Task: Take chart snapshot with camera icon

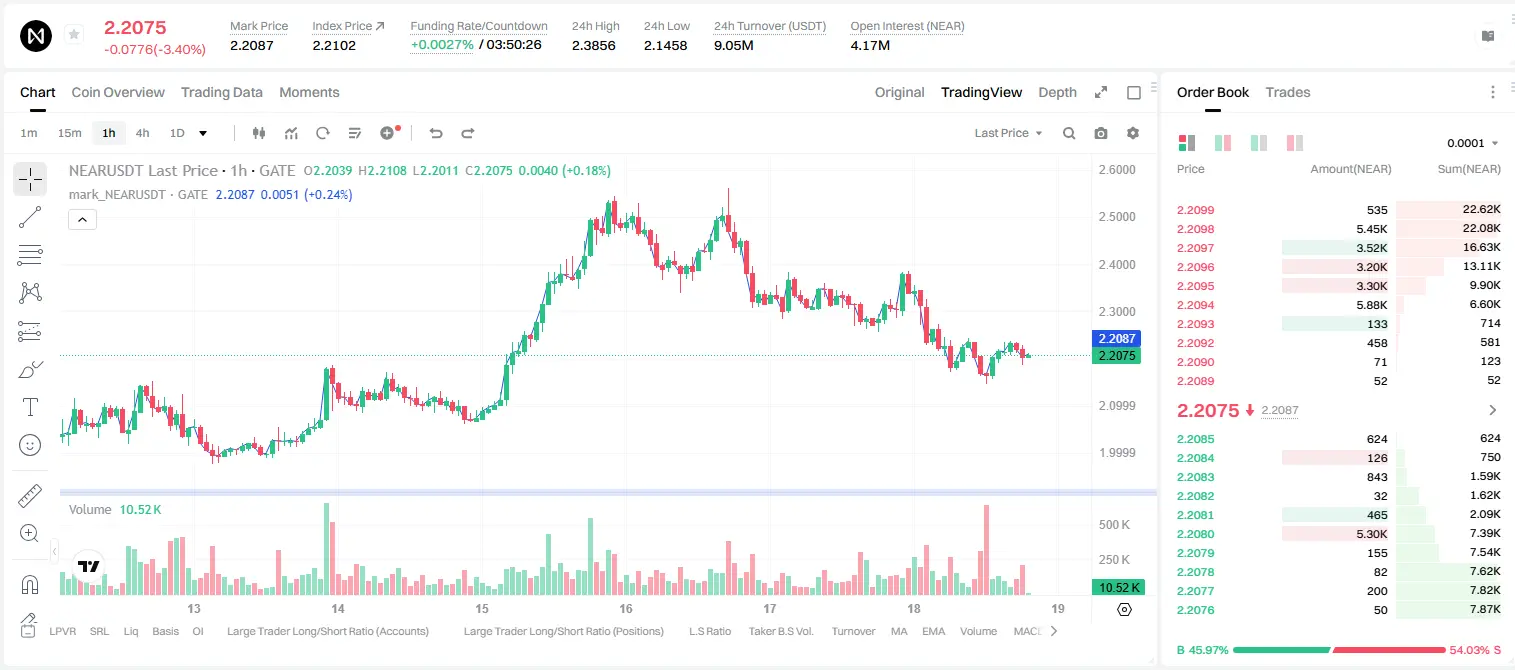Action: [x=1101, y=133]
